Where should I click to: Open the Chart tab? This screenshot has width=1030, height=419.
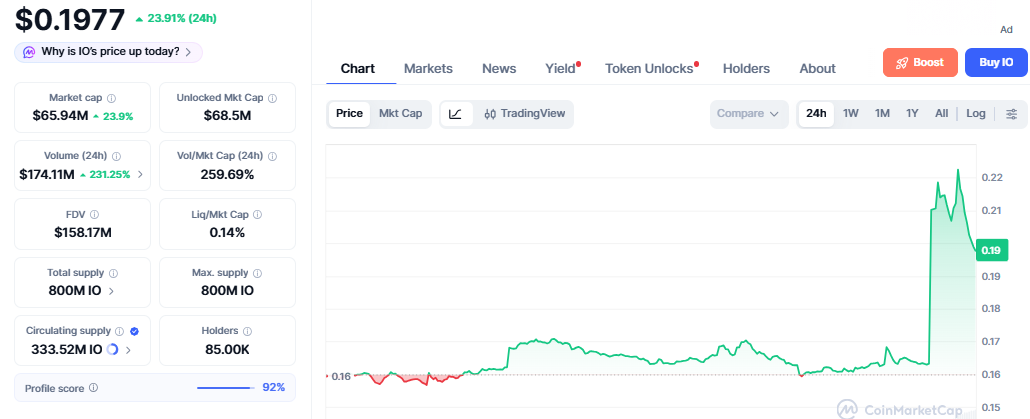(358, 68)
